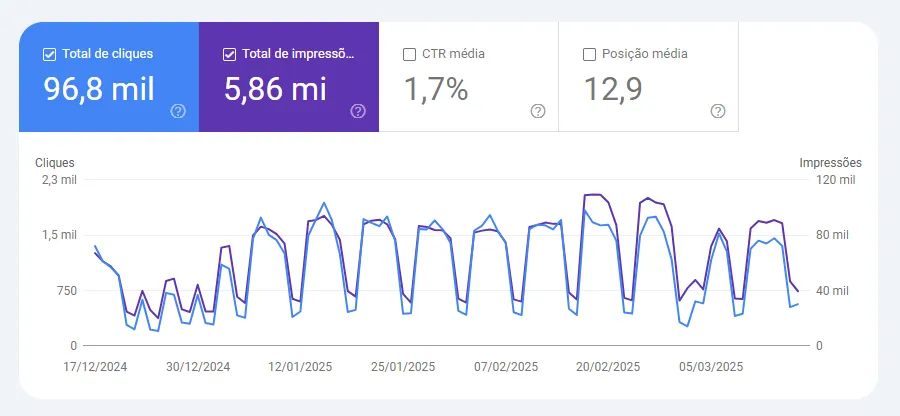This screenshot has height=416, width=900.
Task: Open help icon on Total de impressões card
Action: 358,111
